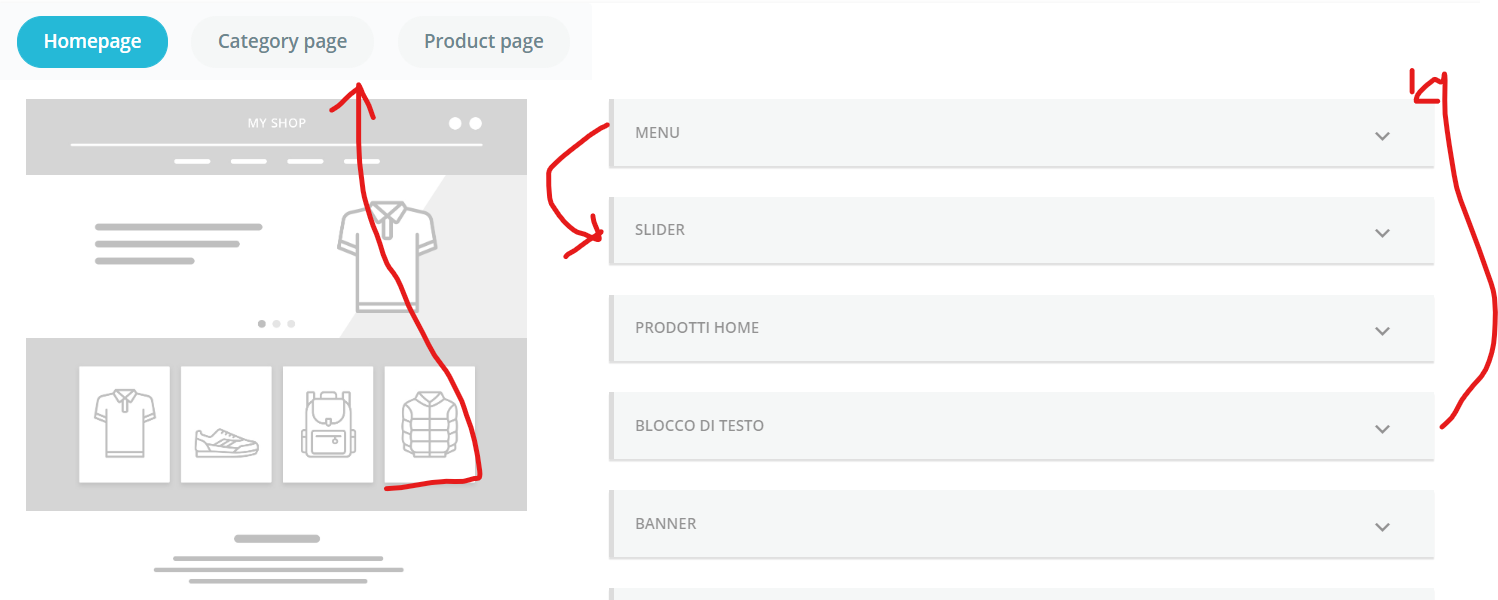Expand the SLIDER section chevron
The width and height of the screenshot is (1498, 600).
point(1382,233)
